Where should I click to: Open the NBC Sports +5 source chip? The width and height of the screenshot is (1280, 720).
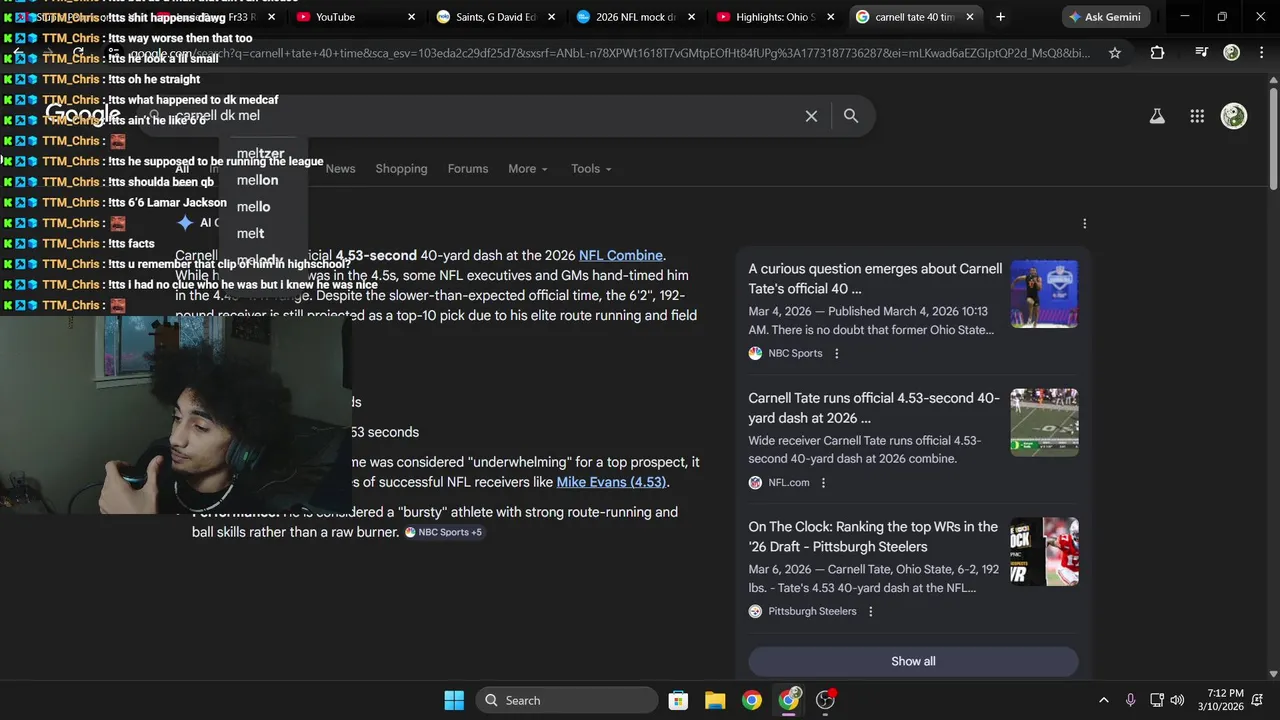click(444, 532)
